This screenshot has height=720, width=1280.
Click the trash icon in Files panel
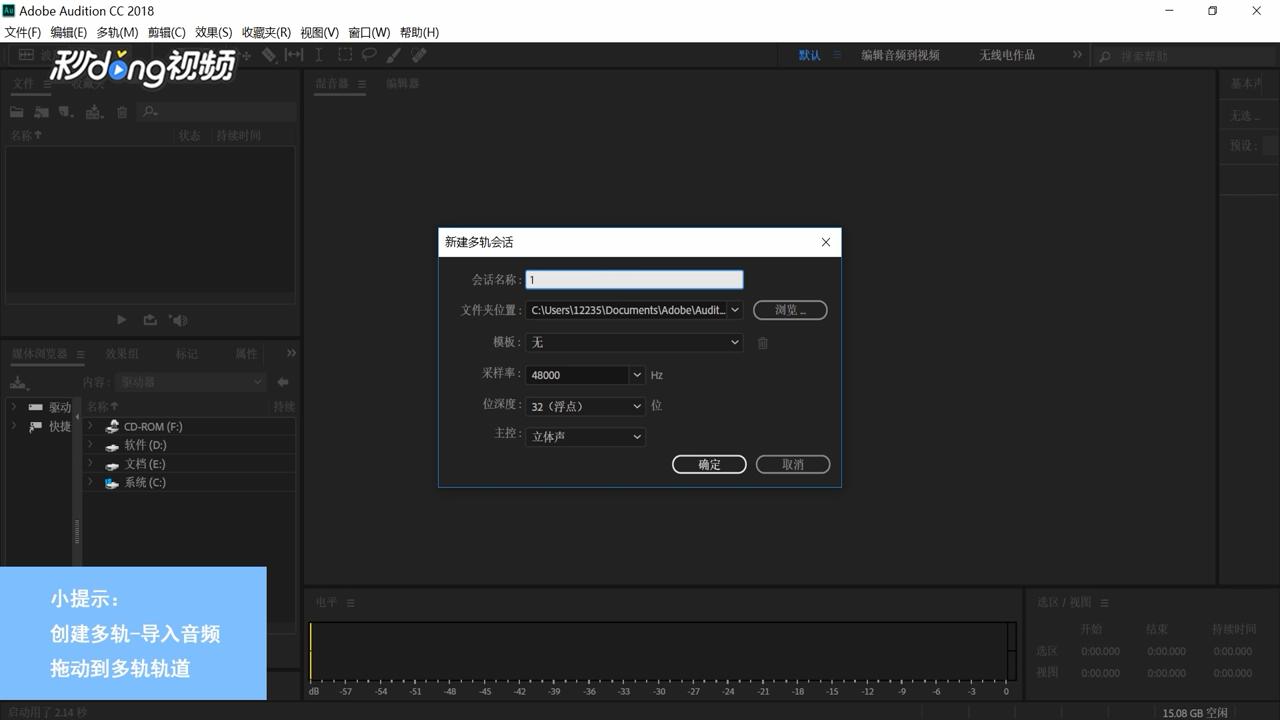[x=122, y=112]
